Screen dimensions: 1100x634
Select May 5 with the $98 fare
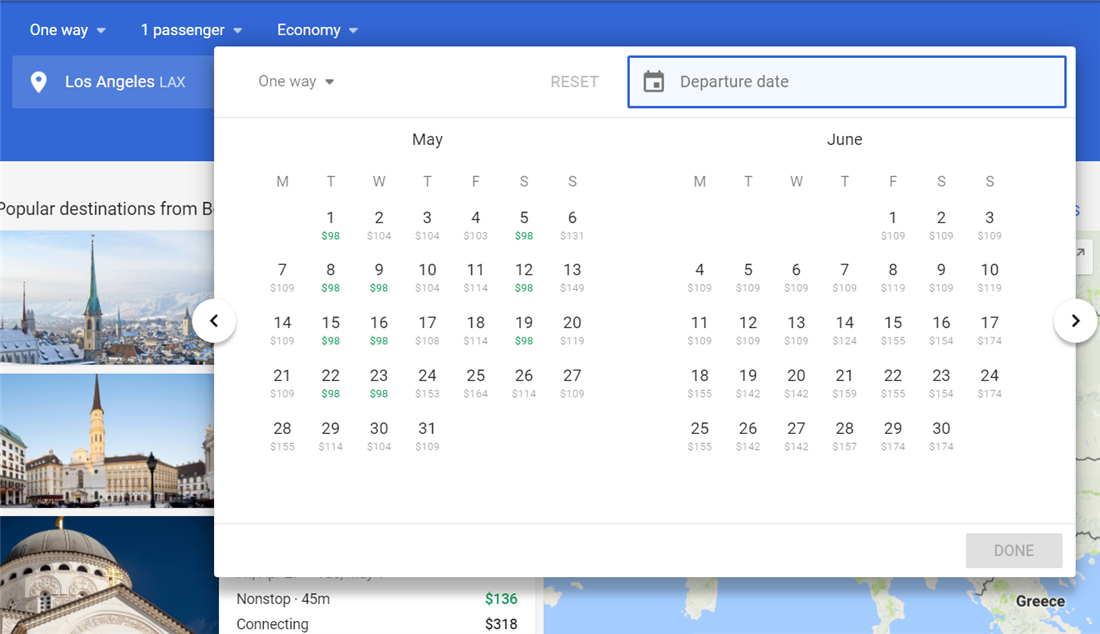point(524,225)
